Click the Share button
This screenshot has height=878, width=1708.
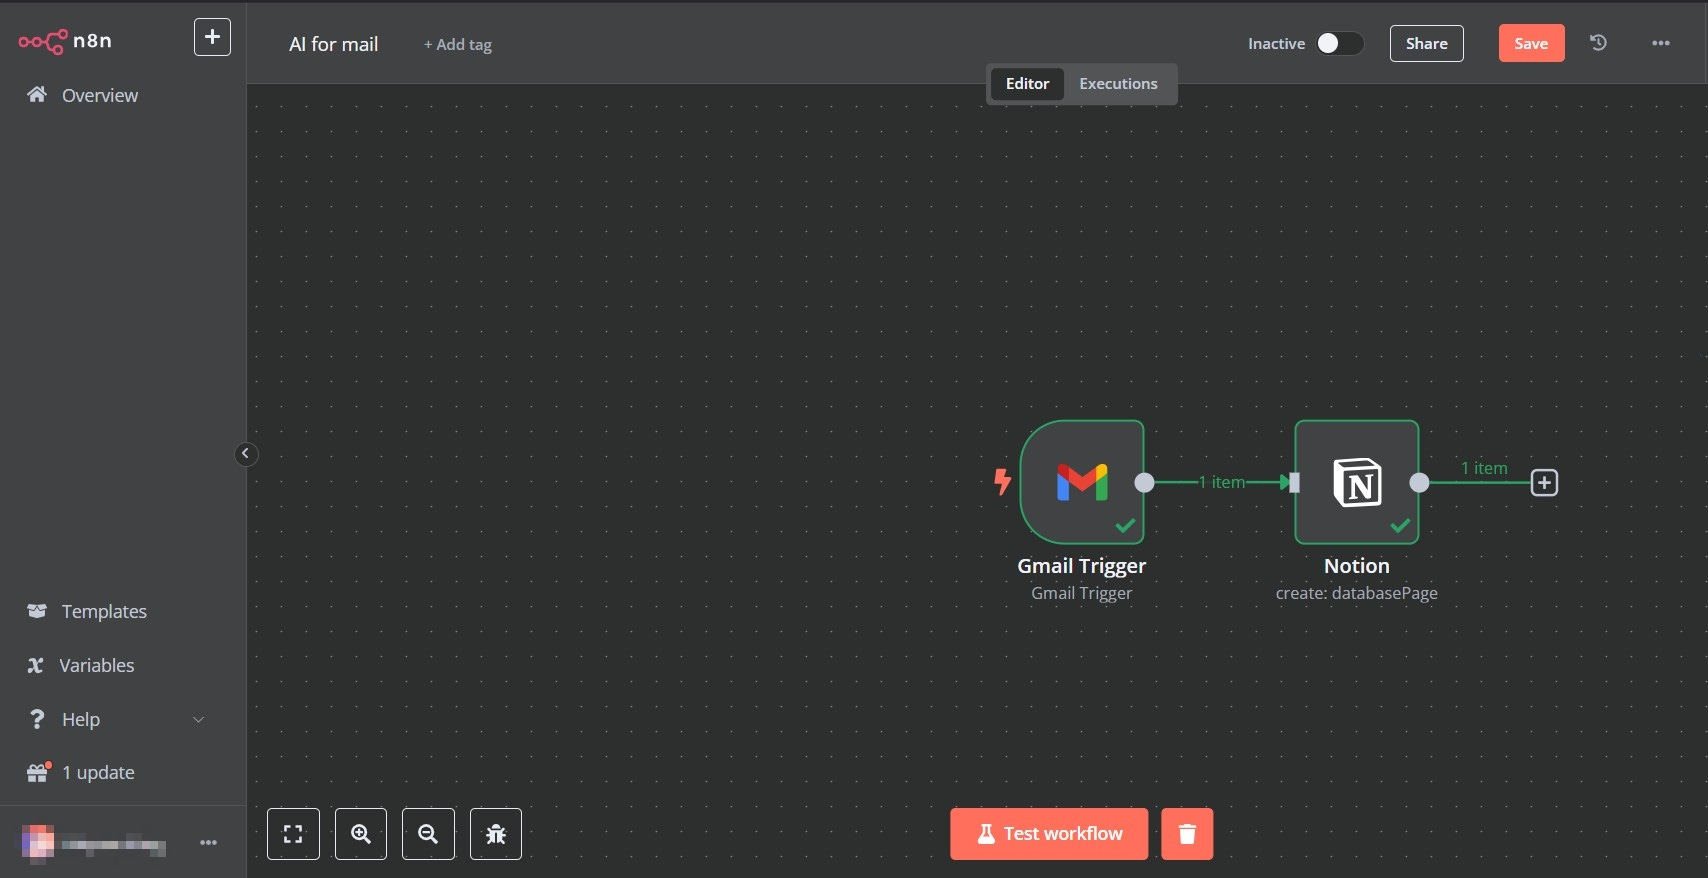[x=1426, y=43]
